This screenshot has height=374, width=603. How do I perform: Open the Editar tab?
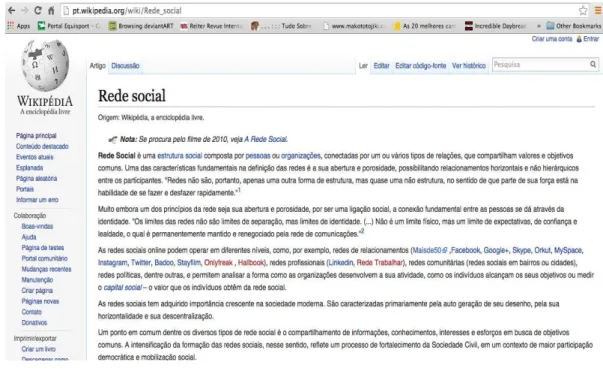pos(381,66)
